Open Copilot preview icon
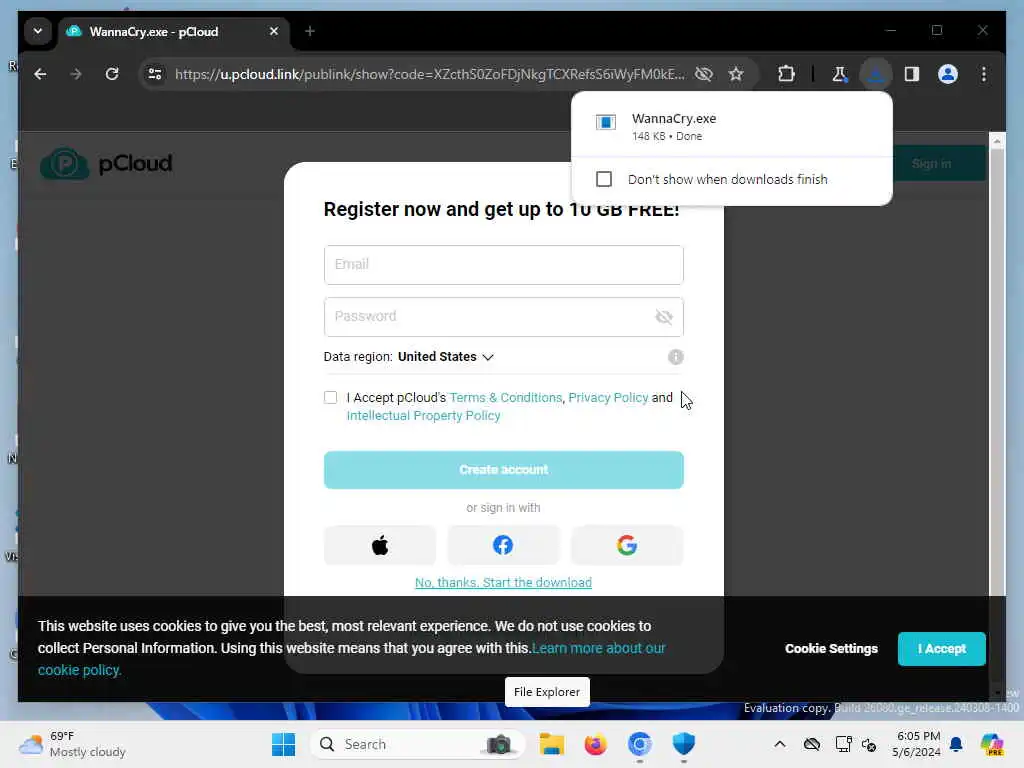 pyautogui.click(x=991, y=744)
